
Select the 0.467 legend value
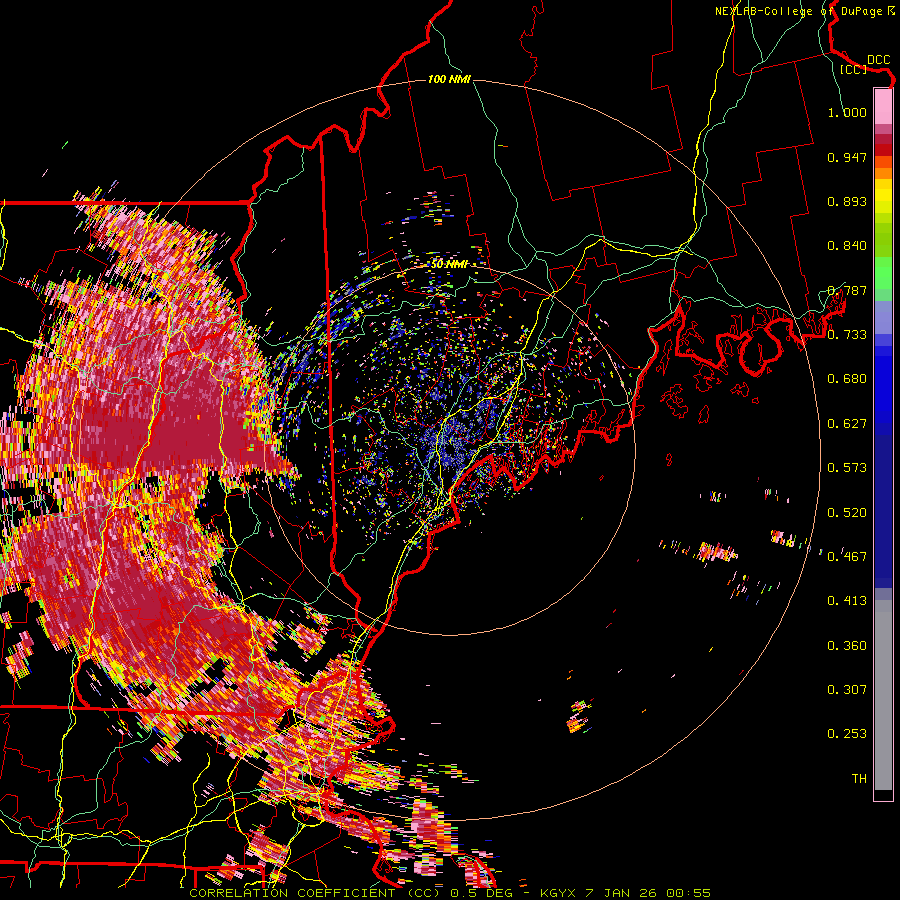pos(847,556)
